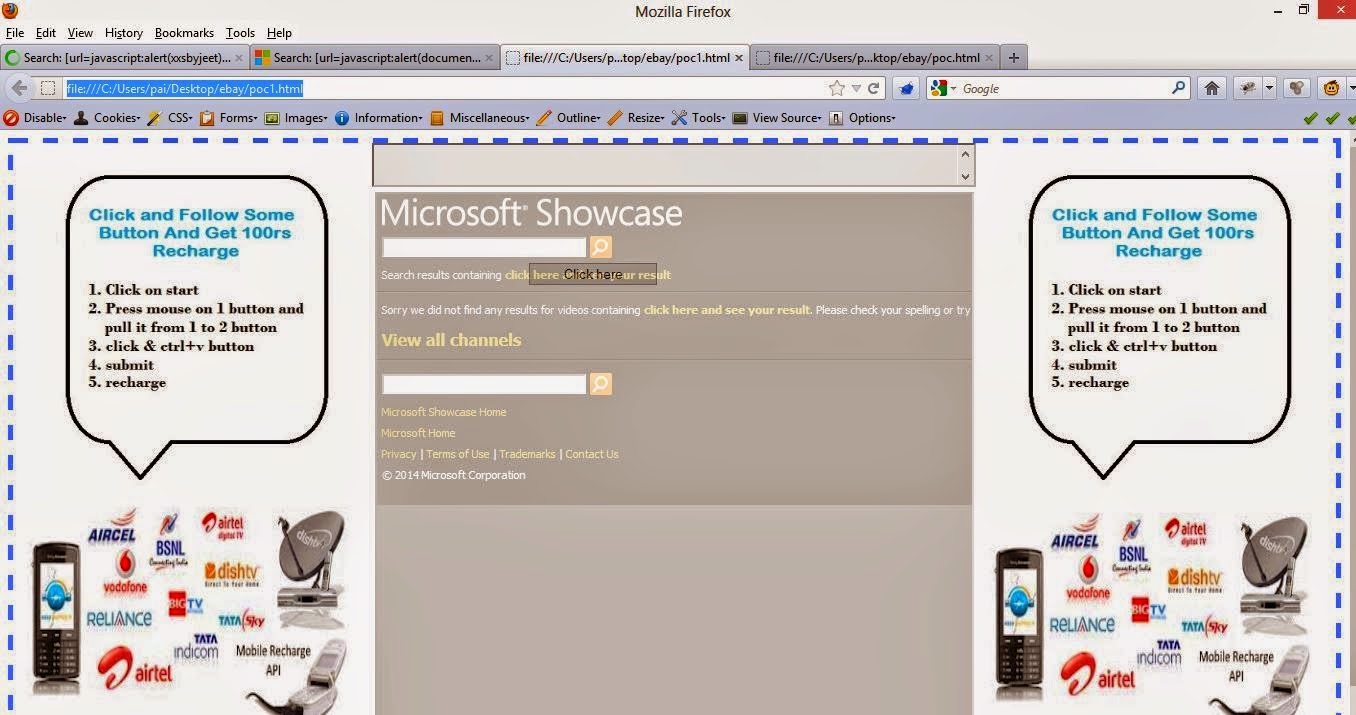The image size is (1356, 715).
Task: Click the grey heart-shaped toolbar icon
Action: 1296,88
